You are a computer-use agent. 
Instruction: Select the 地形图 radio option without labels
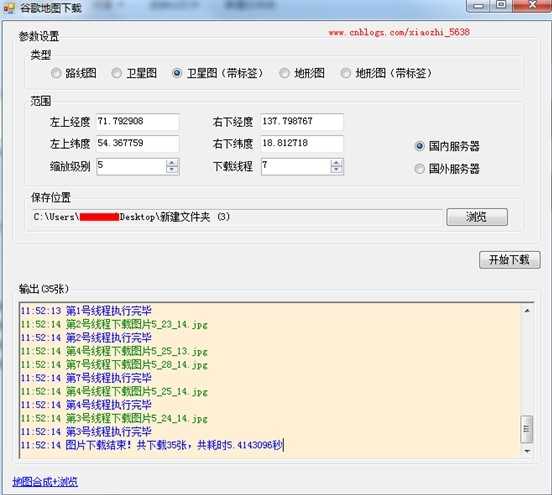[x=302, y=73]
